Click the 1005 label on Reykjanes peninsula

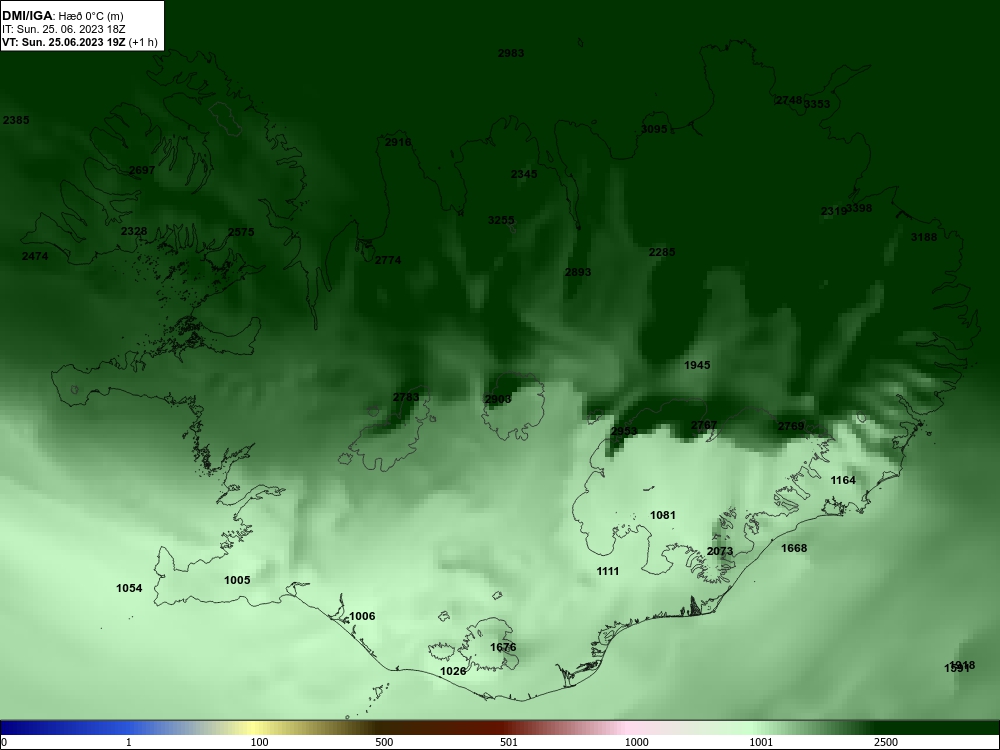click(x=237, y=580)
